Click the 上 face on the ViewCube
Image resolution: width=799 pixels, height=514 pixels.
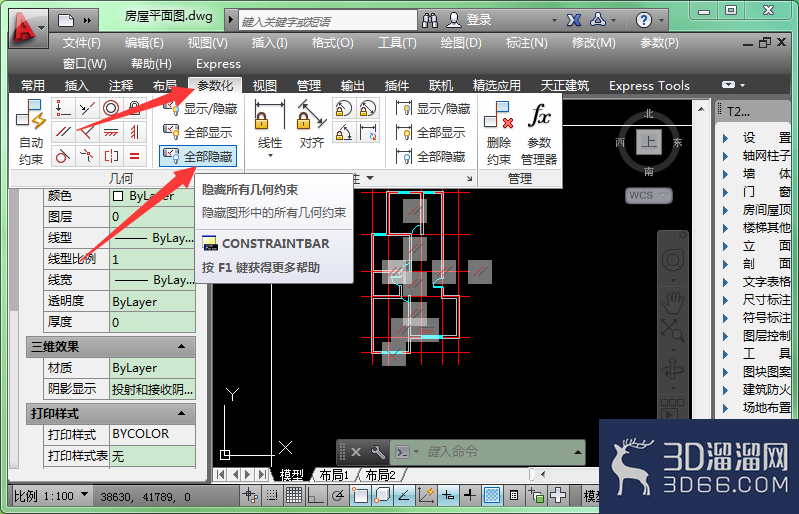[x=648, y=142]
